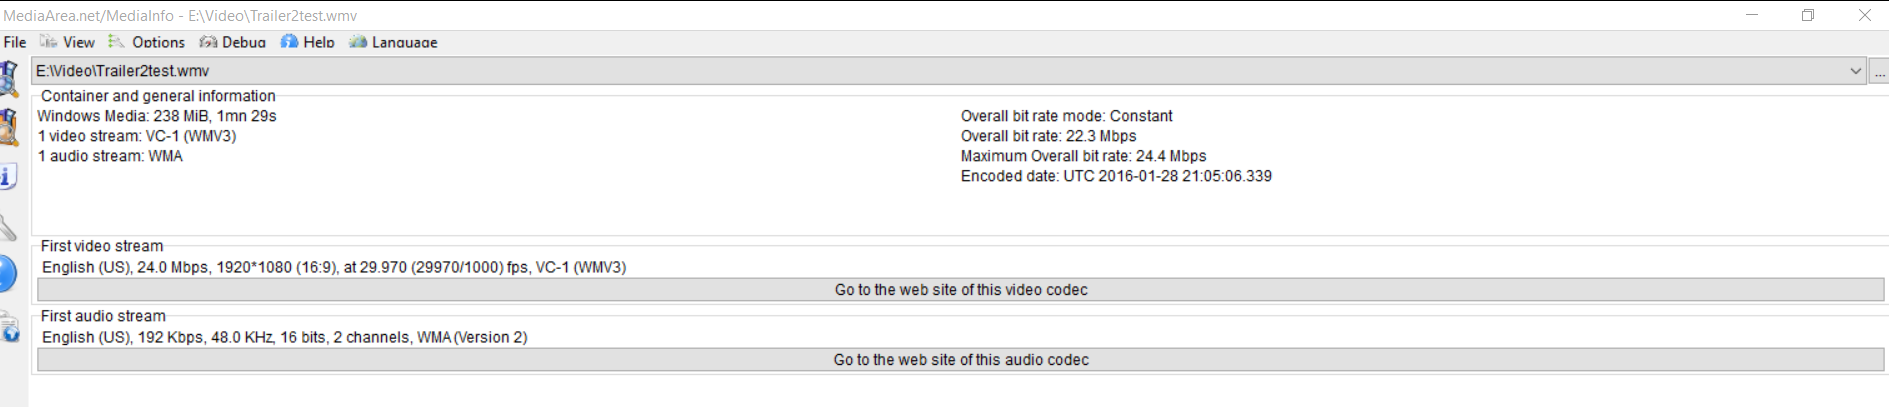
Task: Minimize the MediaInfo window
Action: pos(1752,15)
